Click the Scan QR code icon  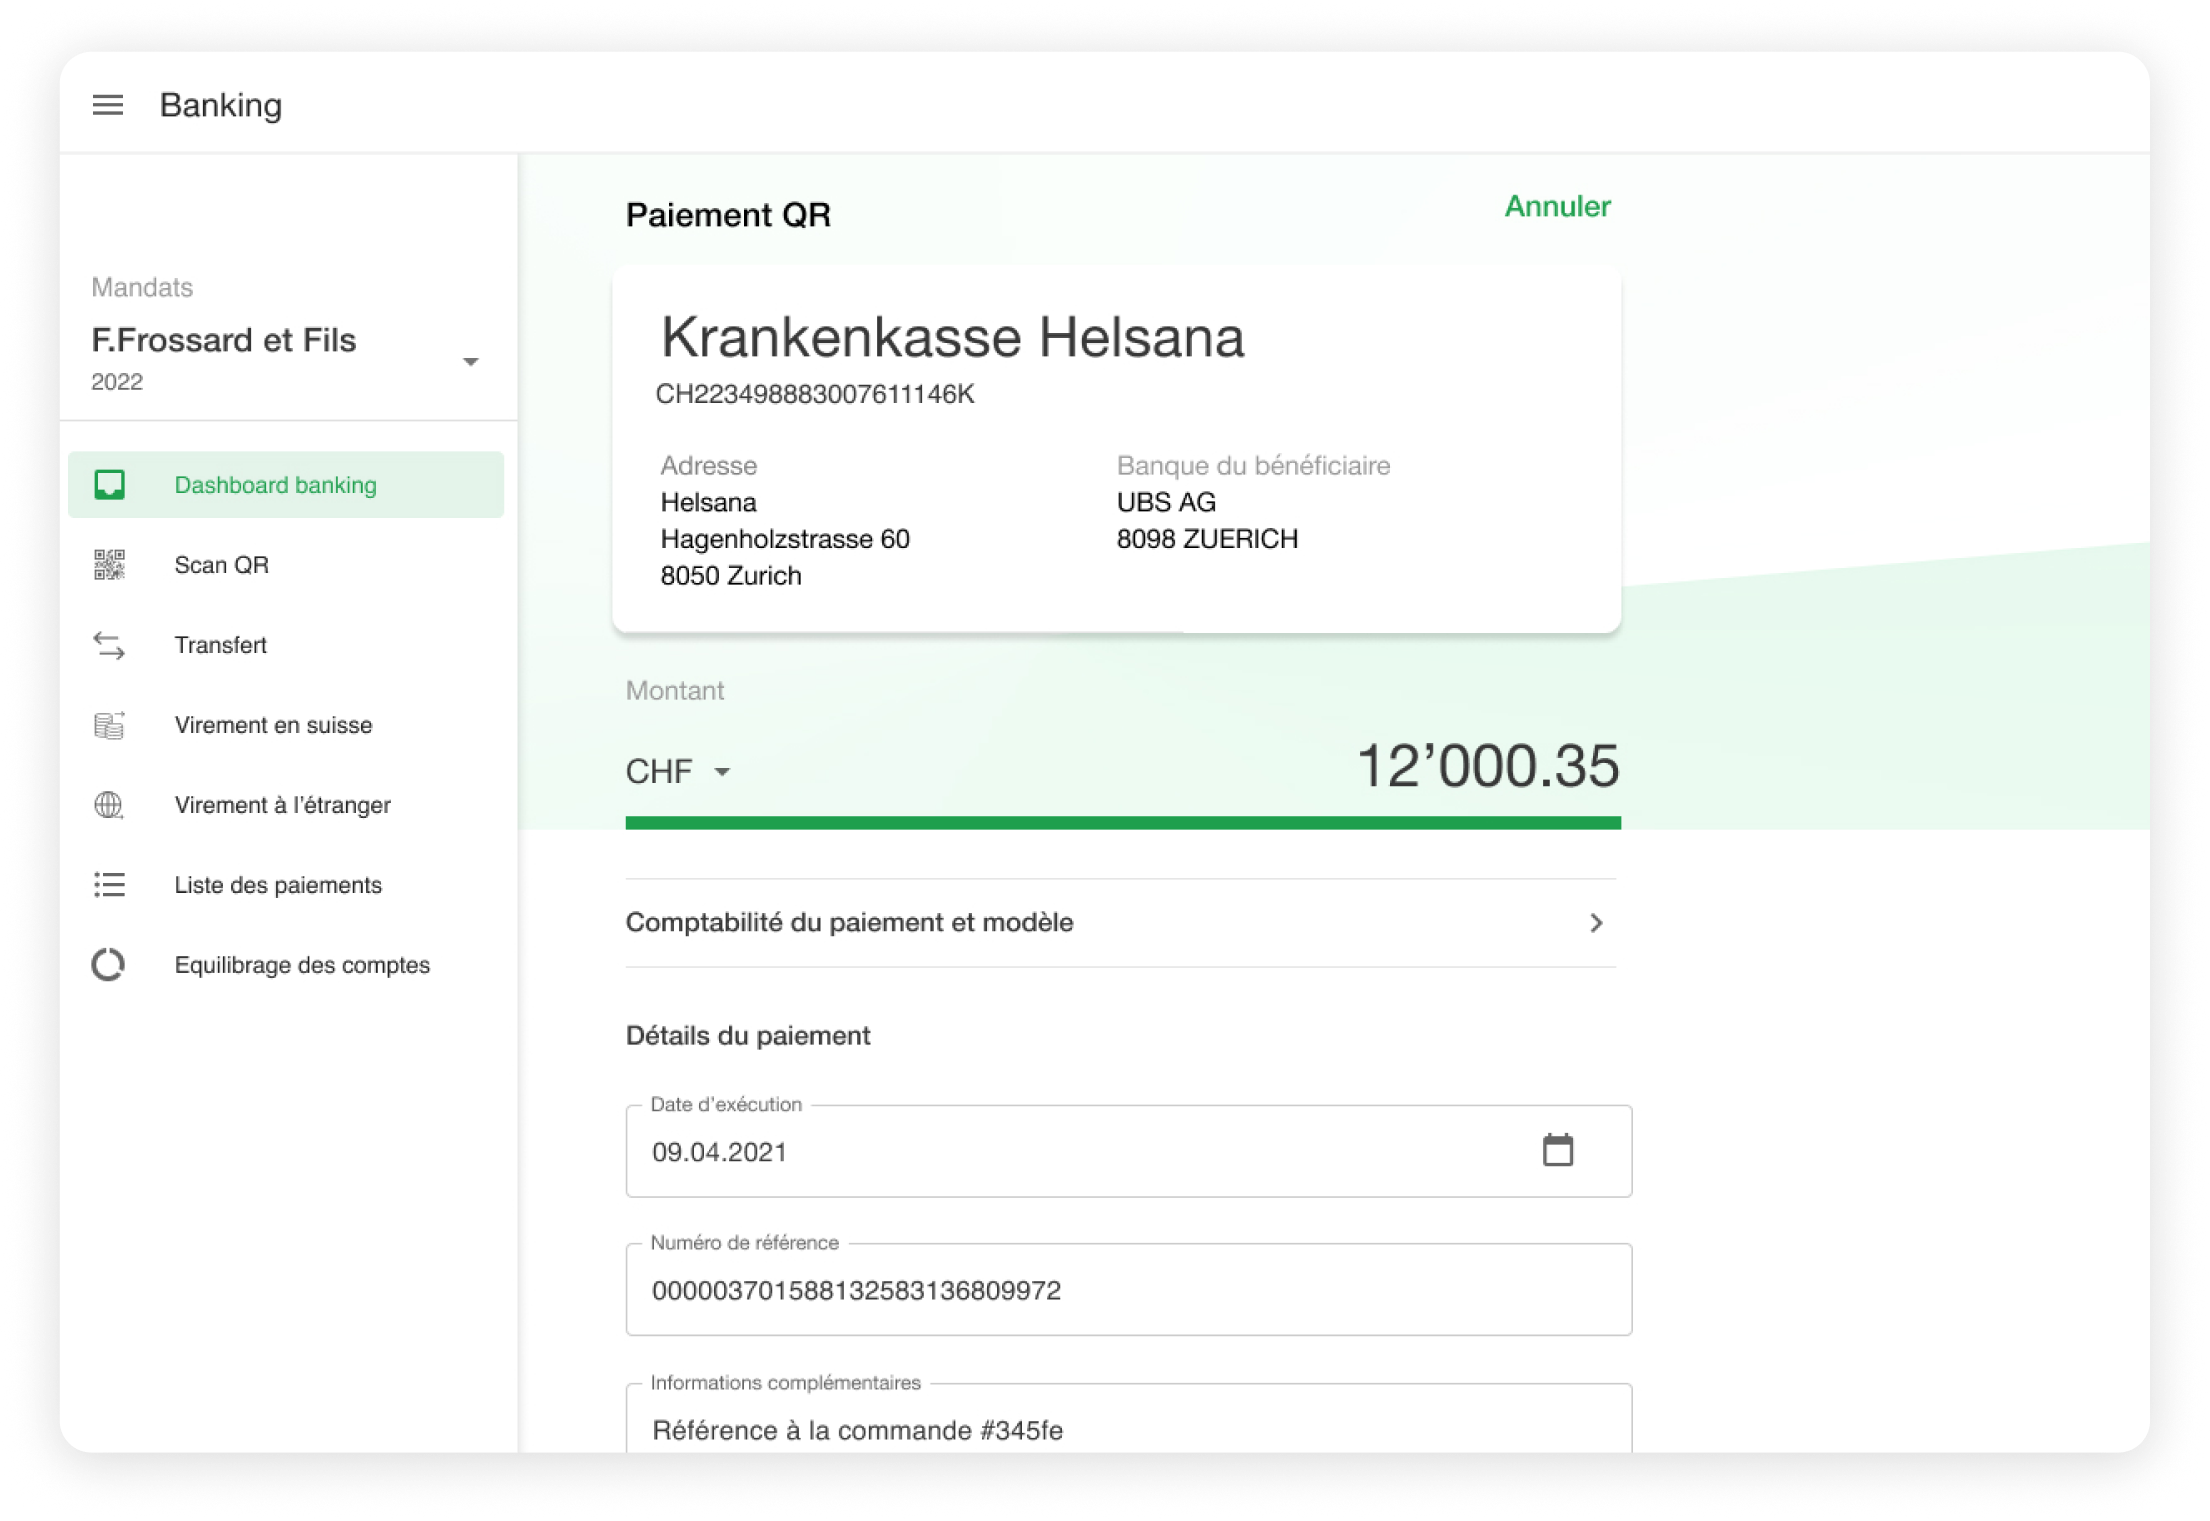coord(109,565)
